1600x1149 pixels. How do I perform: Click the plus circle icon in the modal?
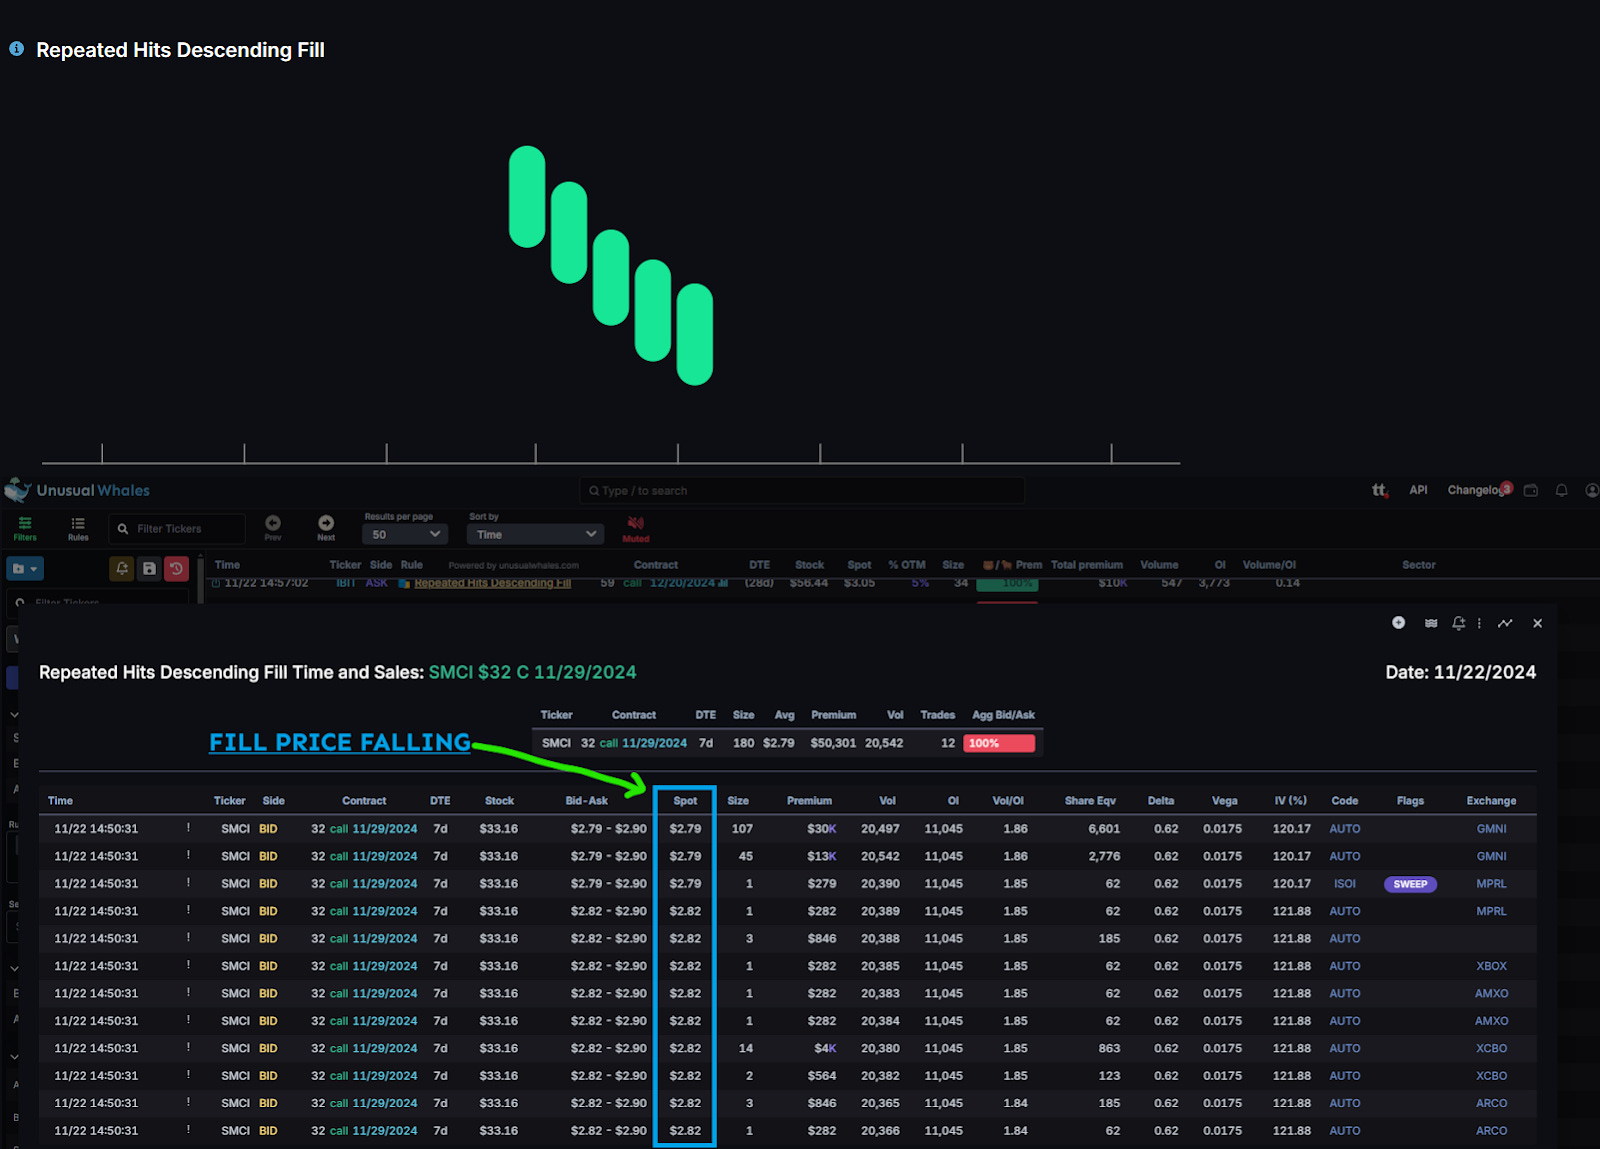coord(1398,622)
